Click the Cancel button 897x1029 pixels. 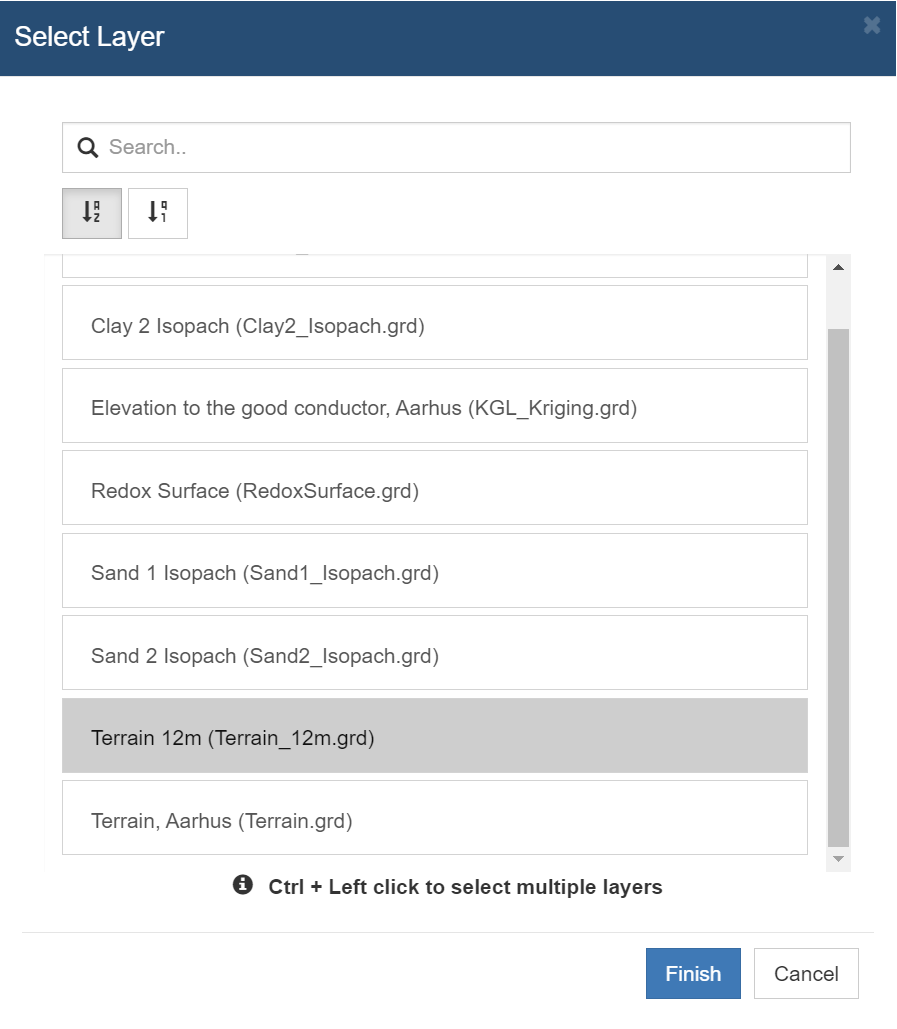pyautogui.click(x=806, y=973)
